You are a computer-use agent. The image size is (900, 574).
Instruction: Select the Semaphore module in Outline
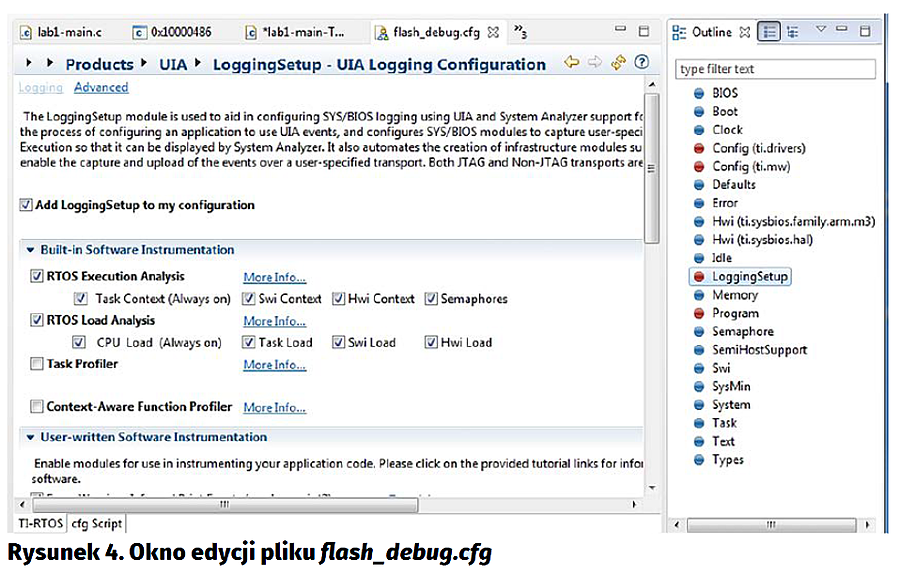click(x=742, y=331)
